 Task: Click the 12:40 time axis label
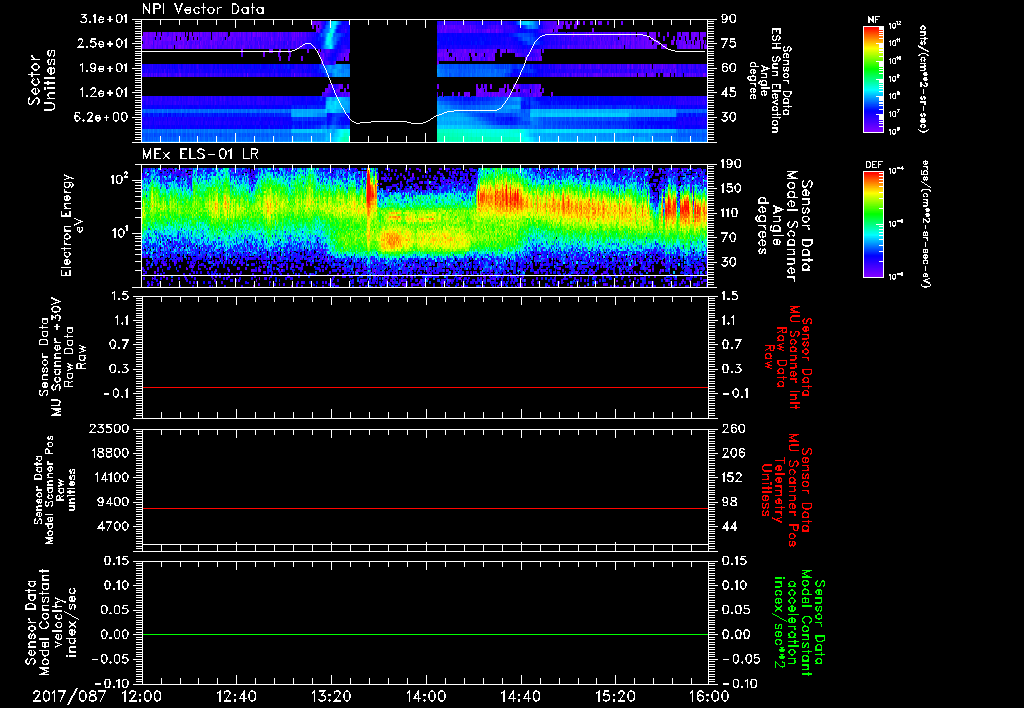[x=236, y=696]
